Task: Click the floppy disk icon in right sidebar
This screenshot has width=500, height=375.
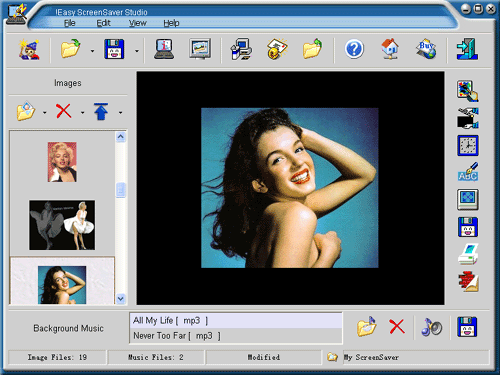Action: click(468, 227)
